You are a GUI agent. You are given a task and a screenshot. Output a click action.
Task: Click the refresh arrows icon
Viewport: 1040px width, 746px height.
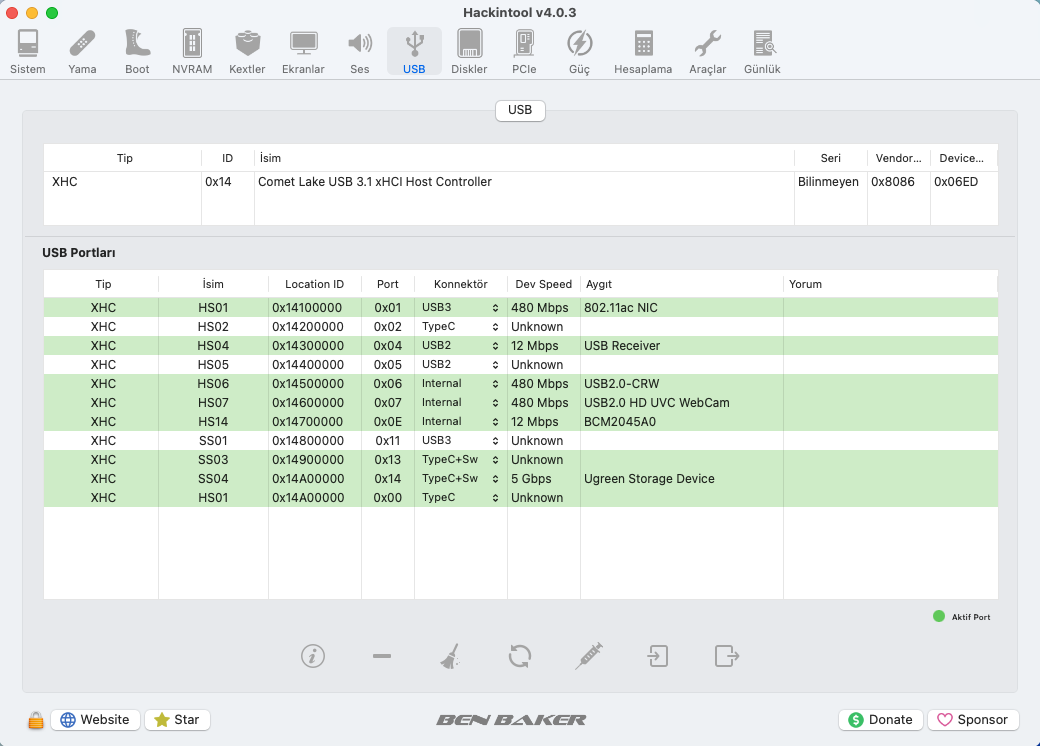519,656
